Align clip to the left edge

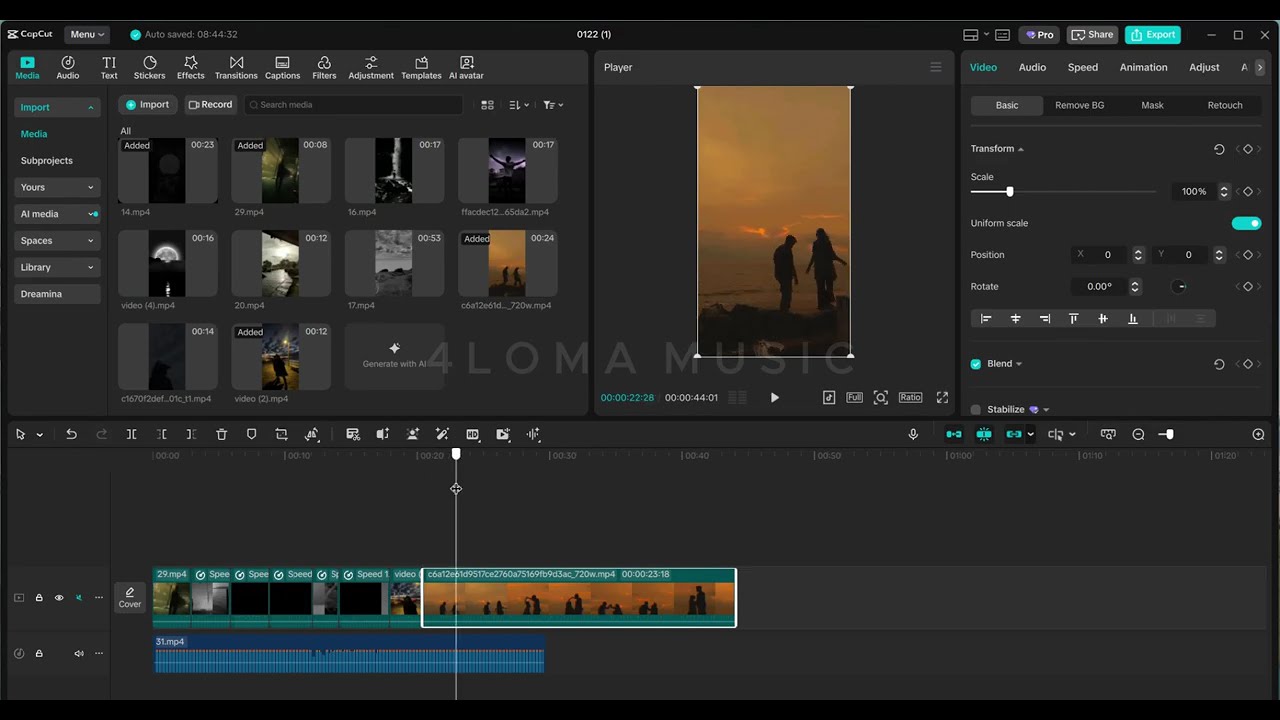[x=986, y=318]
